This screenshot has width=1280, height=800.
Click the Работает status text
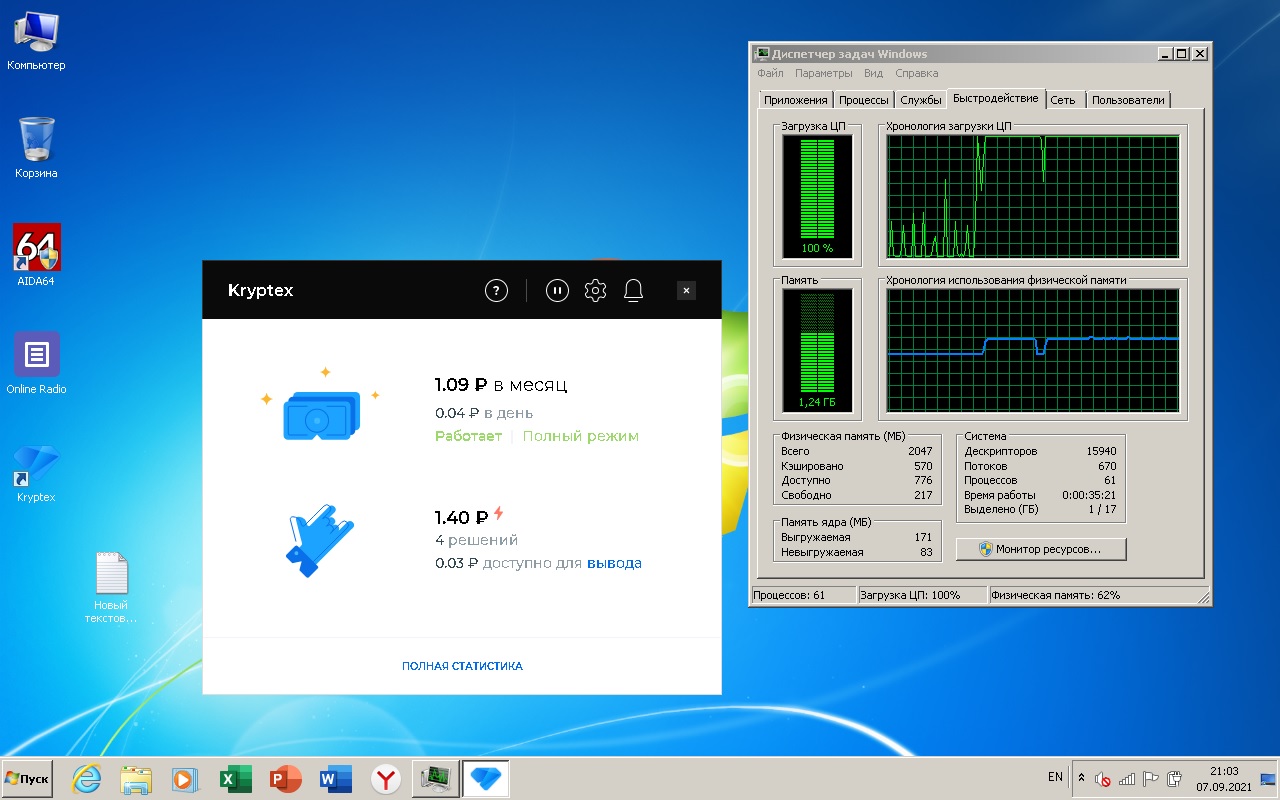tap(468, 436)
